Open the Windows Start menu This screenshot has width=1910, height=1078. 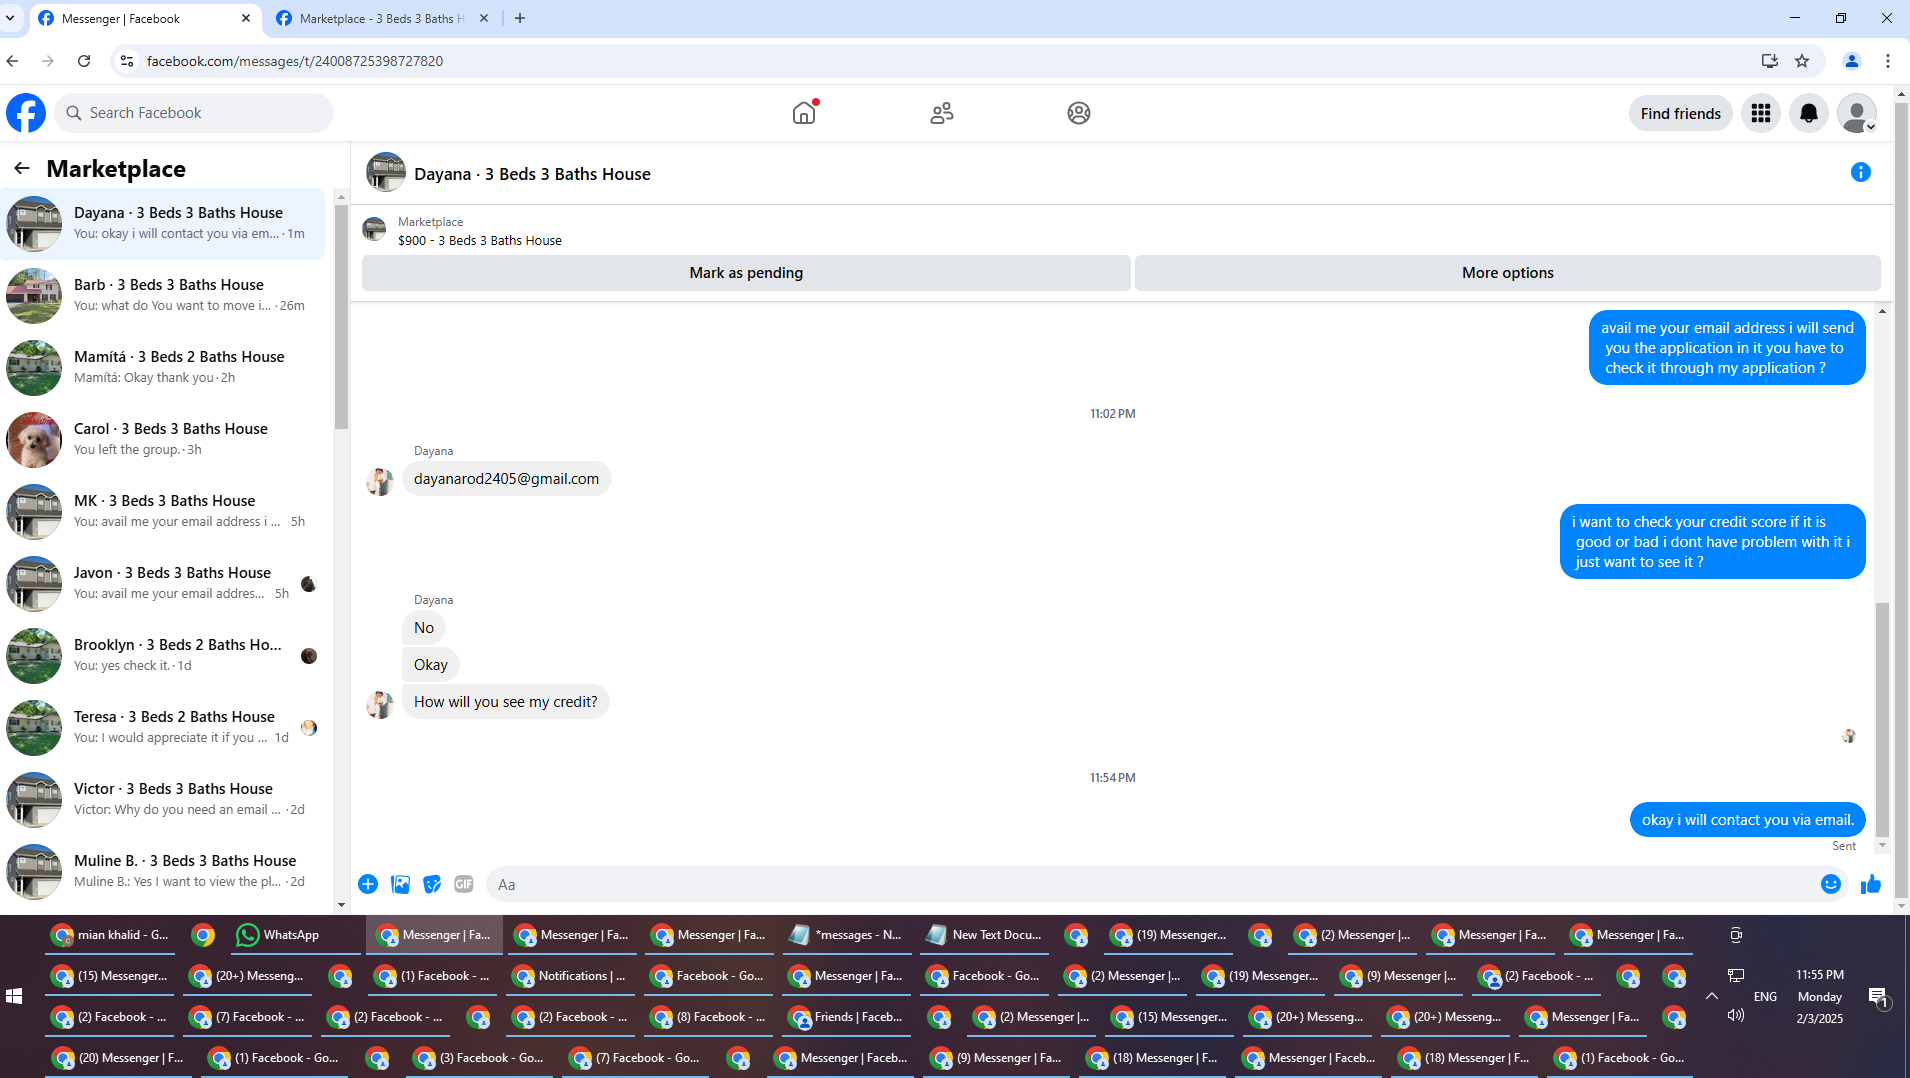tap(14, 996)
